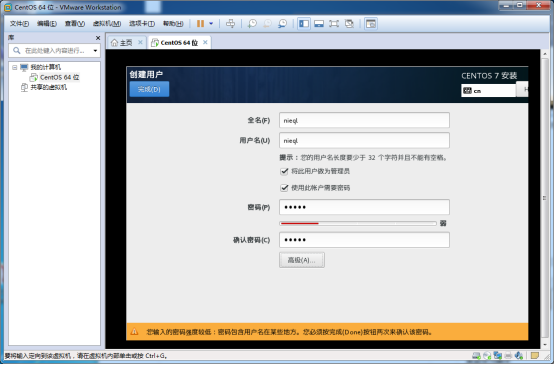
Task: Click in the 密码 password field
Action: 364,207
